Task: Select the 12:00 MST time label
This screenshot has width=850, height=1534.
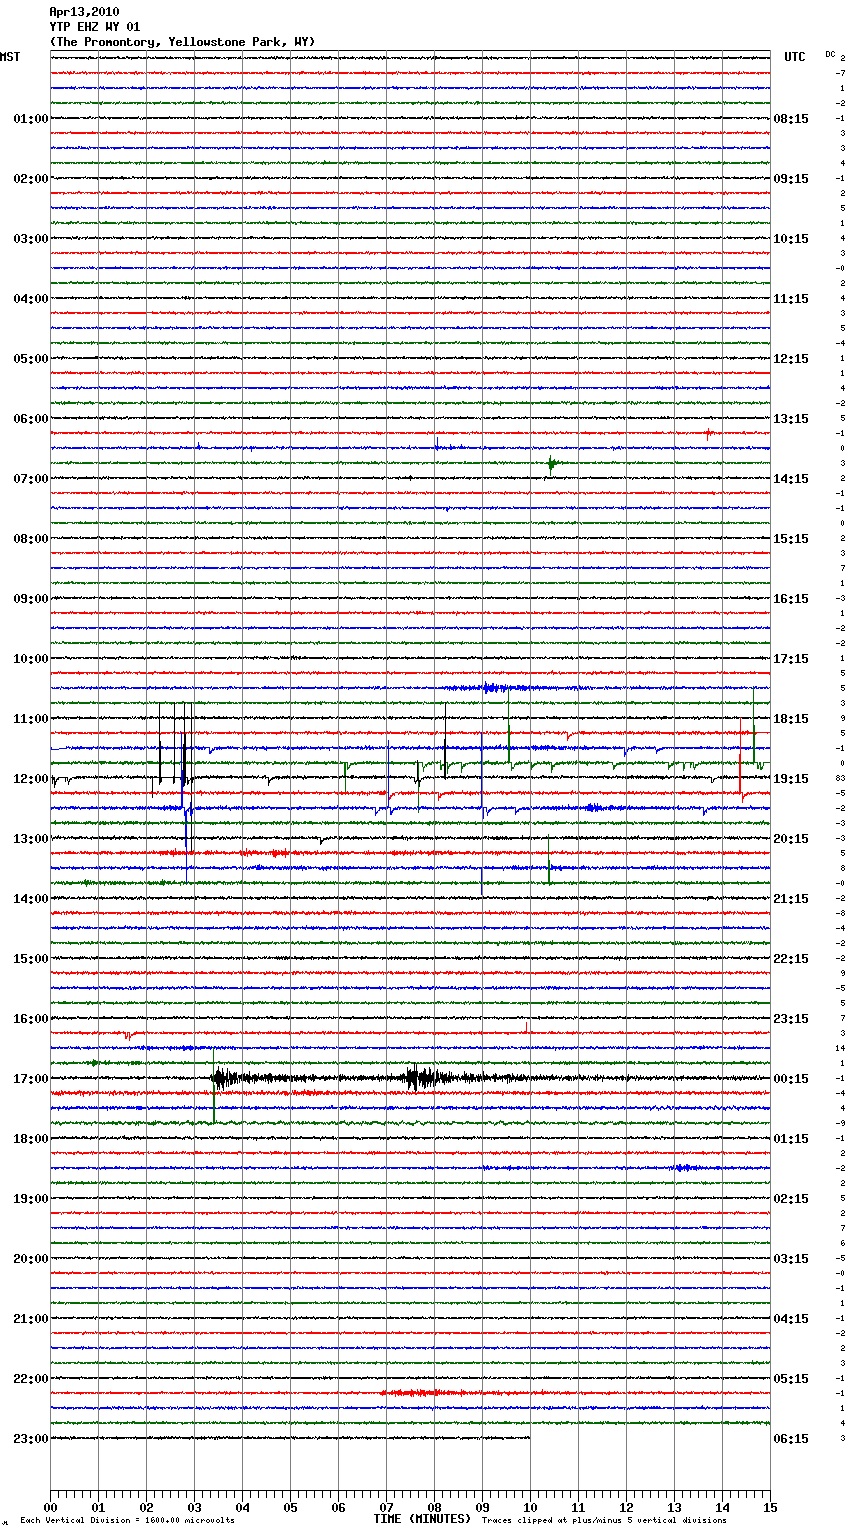Action: (30, 779)
